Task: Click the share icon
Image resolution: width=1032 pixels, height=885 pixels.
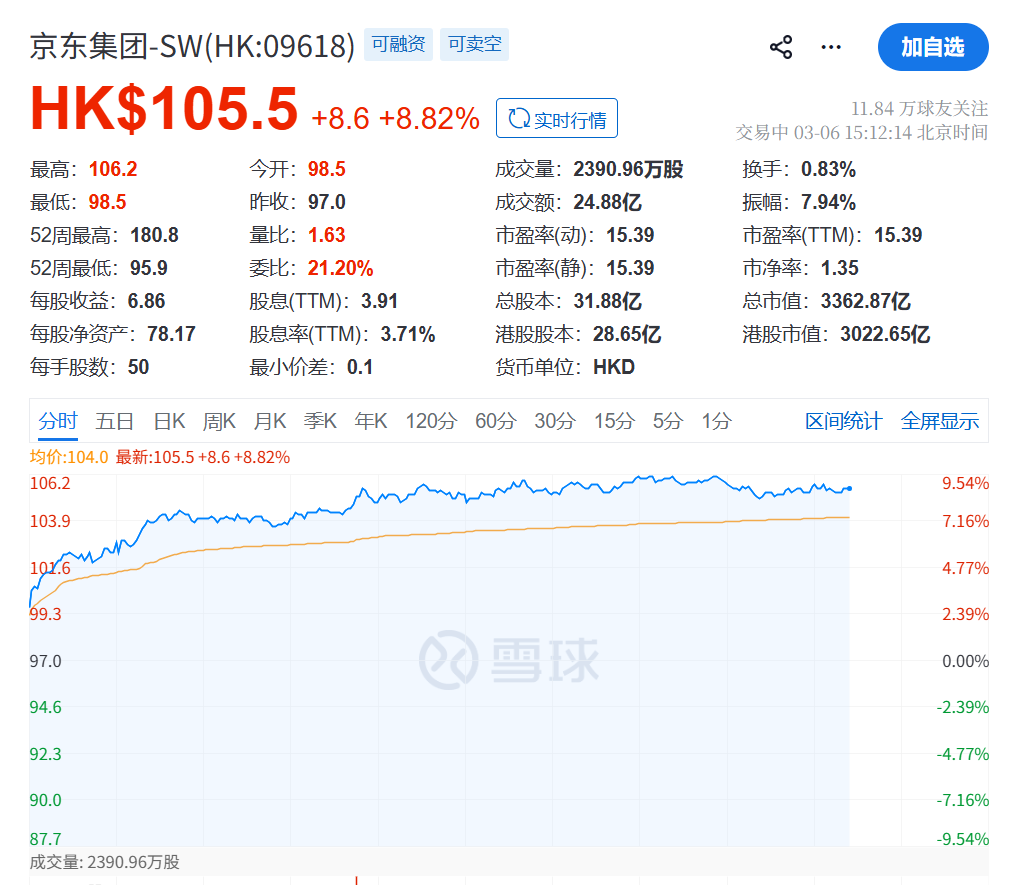Action: pos(781,47)
